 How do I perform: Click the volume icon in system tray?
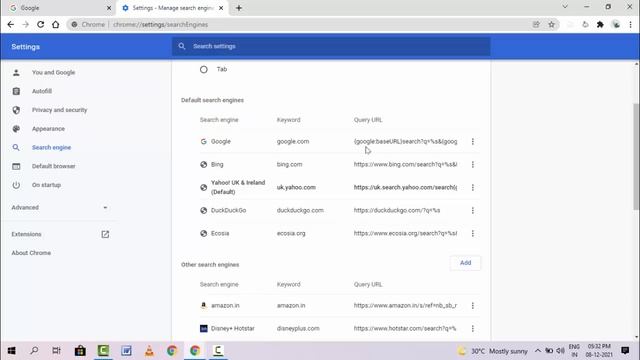click(x=560, y=351)
